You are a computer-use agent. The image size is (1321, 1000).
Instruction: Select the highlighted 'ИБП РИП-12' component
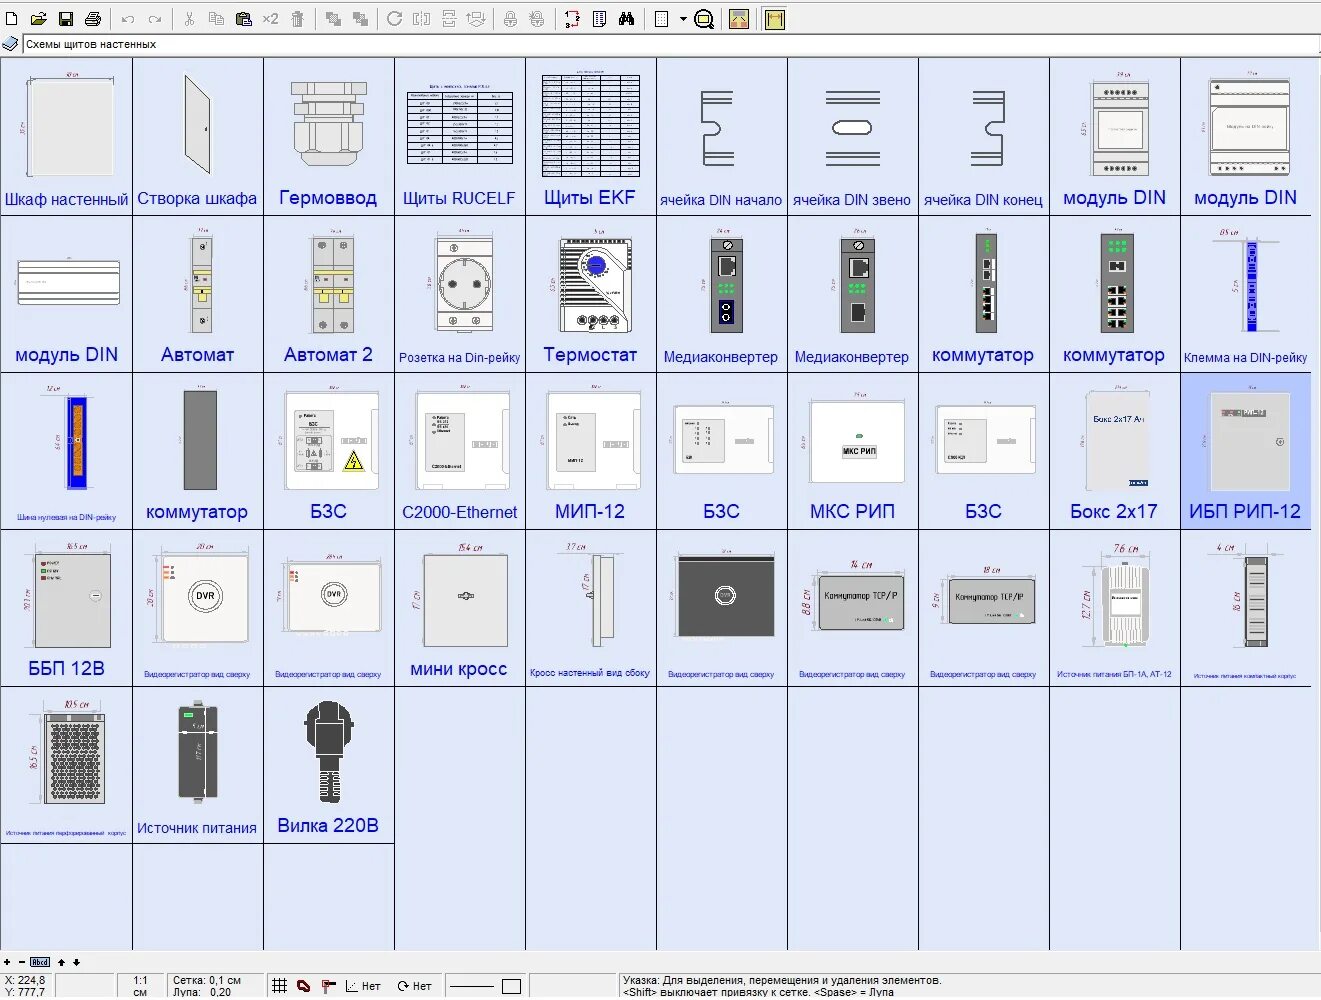pos(1245,451)
